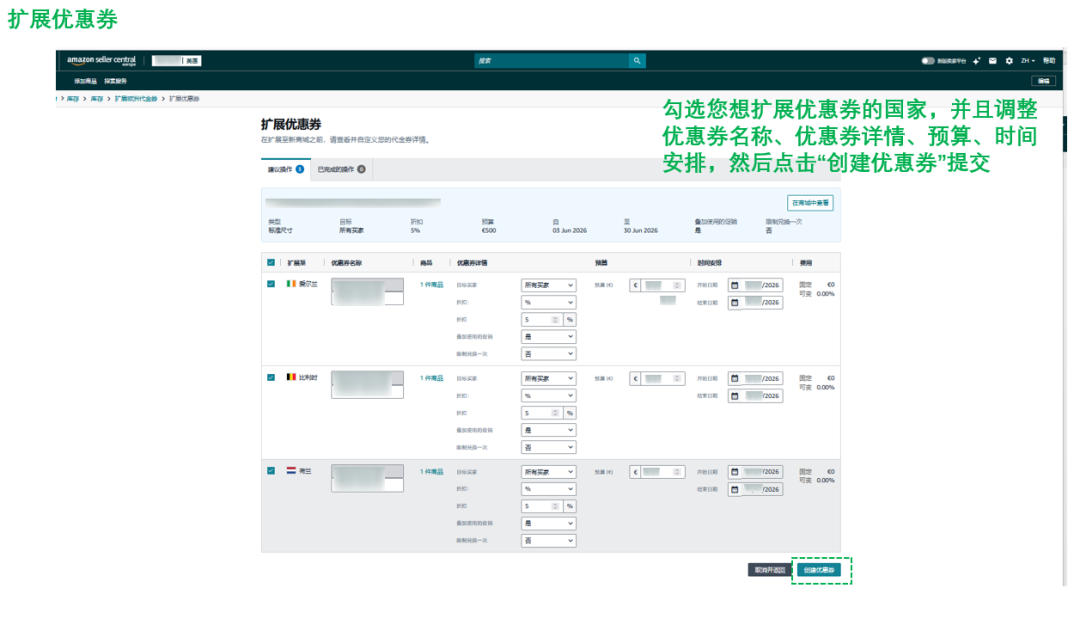Click the sparkle AI assistant icon
Image resolution: width=1080 pixels, height=619 pixels.
click(977, 61)
